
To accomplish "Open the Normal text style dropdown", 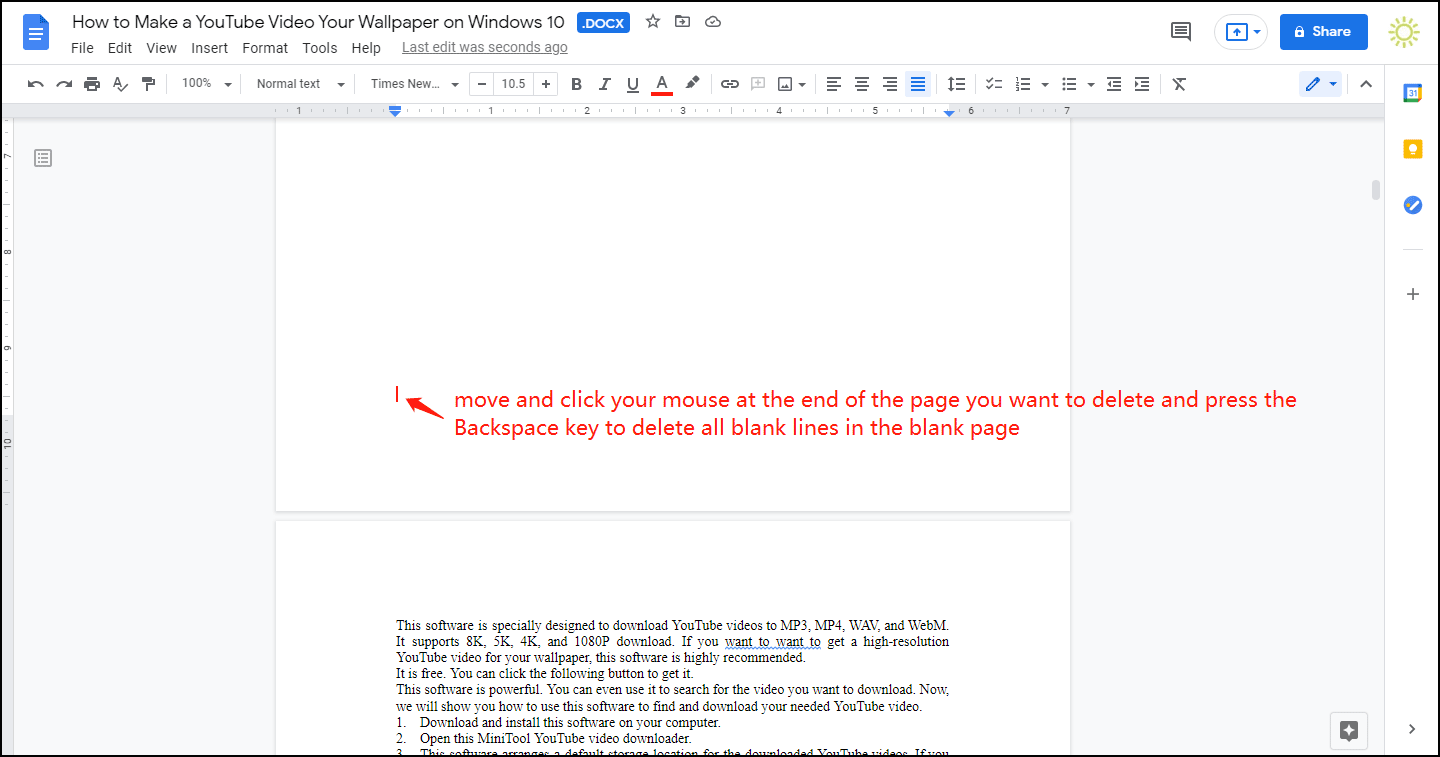I will coord(297,84).
